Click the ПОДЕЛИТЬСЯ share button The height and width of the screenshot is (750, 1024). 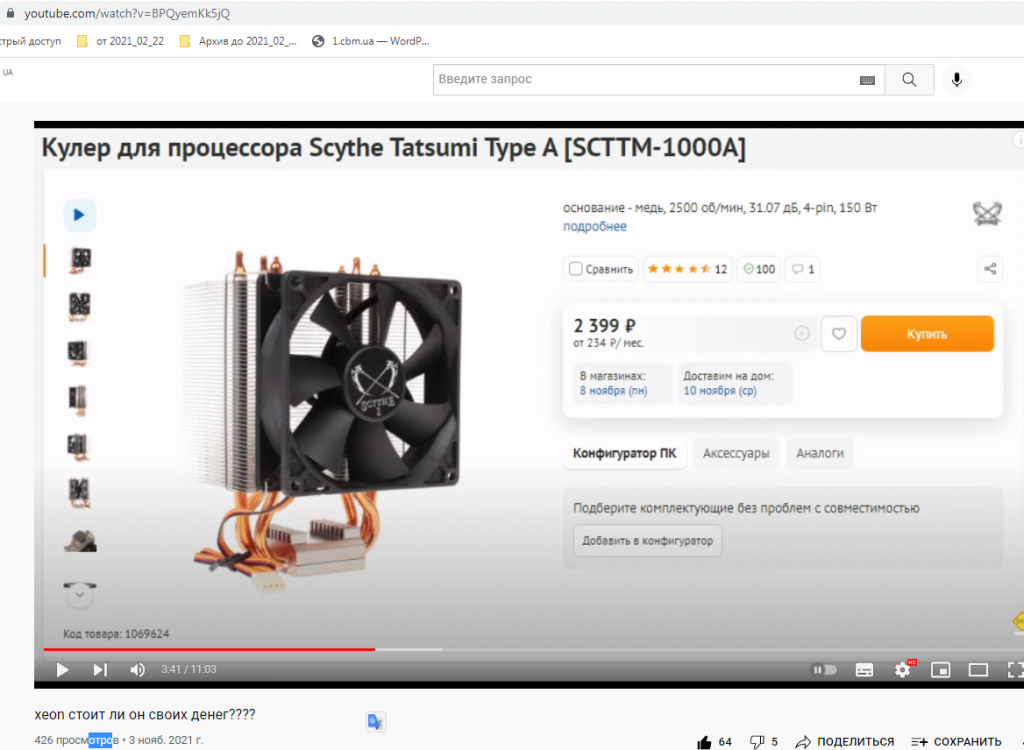coord(844,742)
